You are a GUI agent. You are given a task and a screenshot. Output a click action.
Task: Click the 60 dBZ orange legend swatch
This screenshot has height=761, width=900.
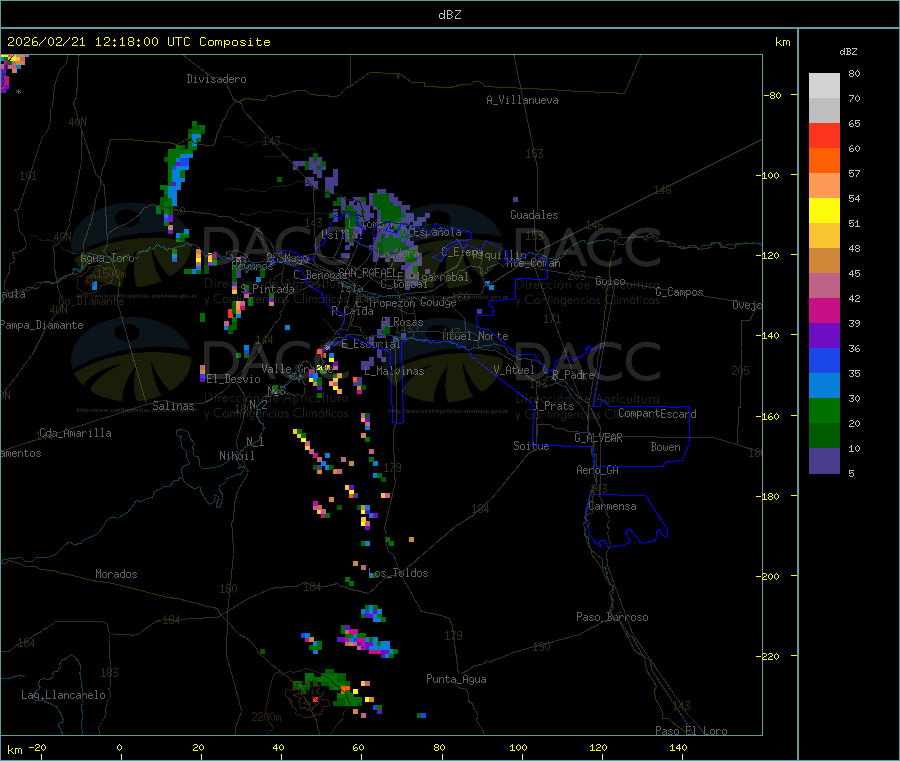point(824,161)
